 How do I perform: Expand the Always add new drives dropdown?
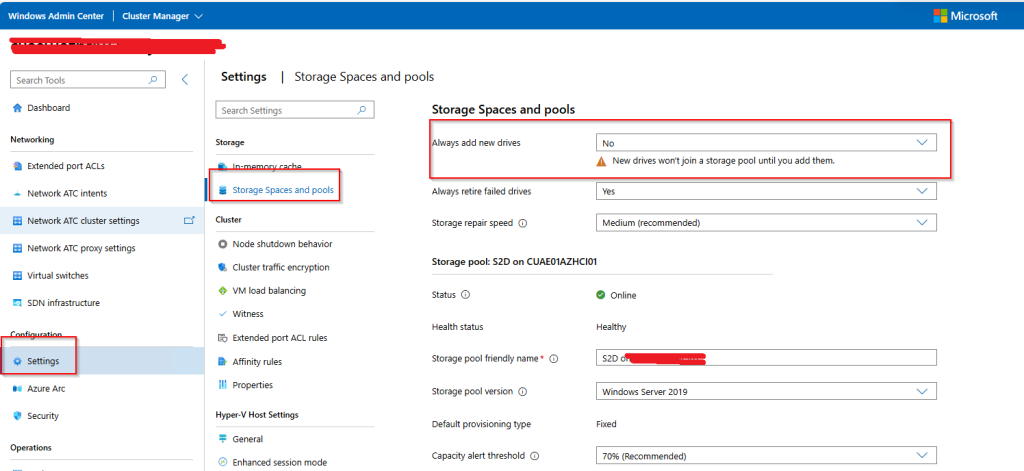tap(922, 143)
